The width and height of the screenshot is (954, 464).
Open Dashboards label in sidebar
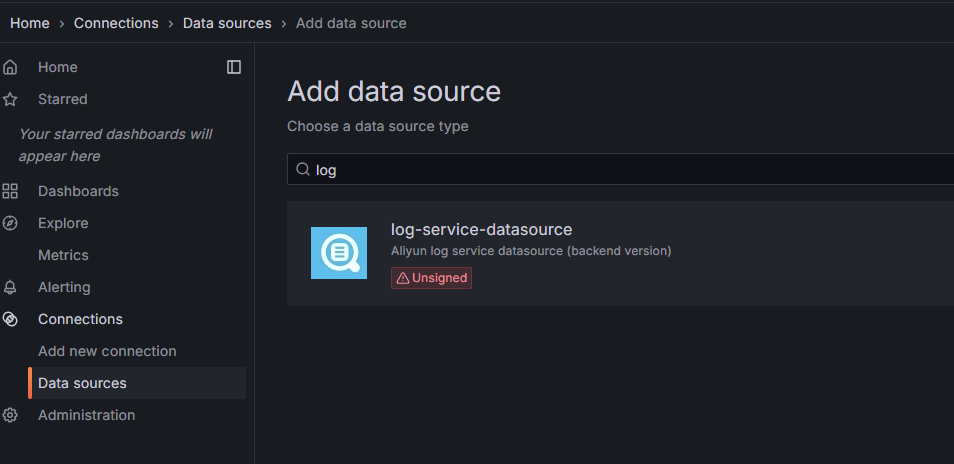click(78, 191)
